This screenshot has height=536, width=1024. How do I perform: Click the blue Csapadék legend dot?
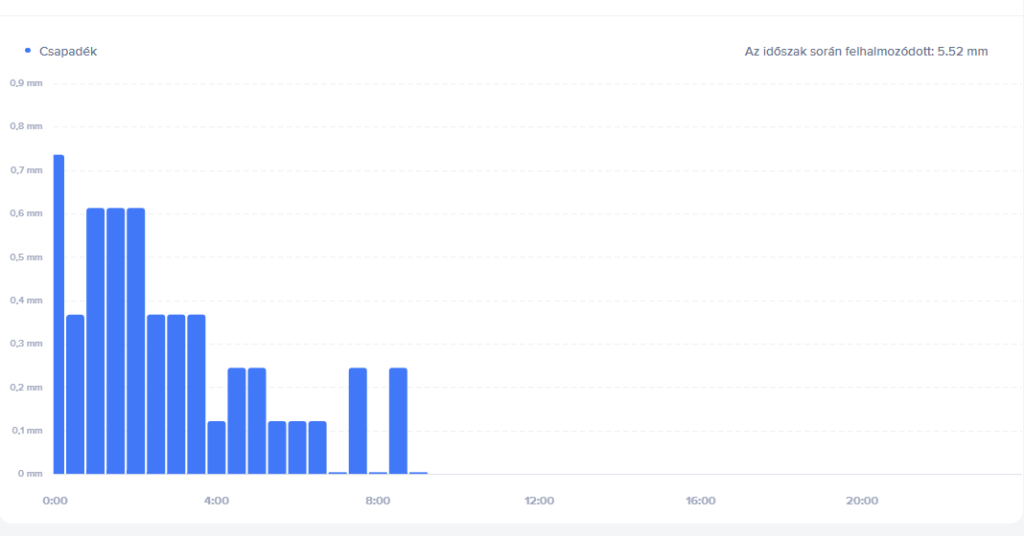click(28, 50)
